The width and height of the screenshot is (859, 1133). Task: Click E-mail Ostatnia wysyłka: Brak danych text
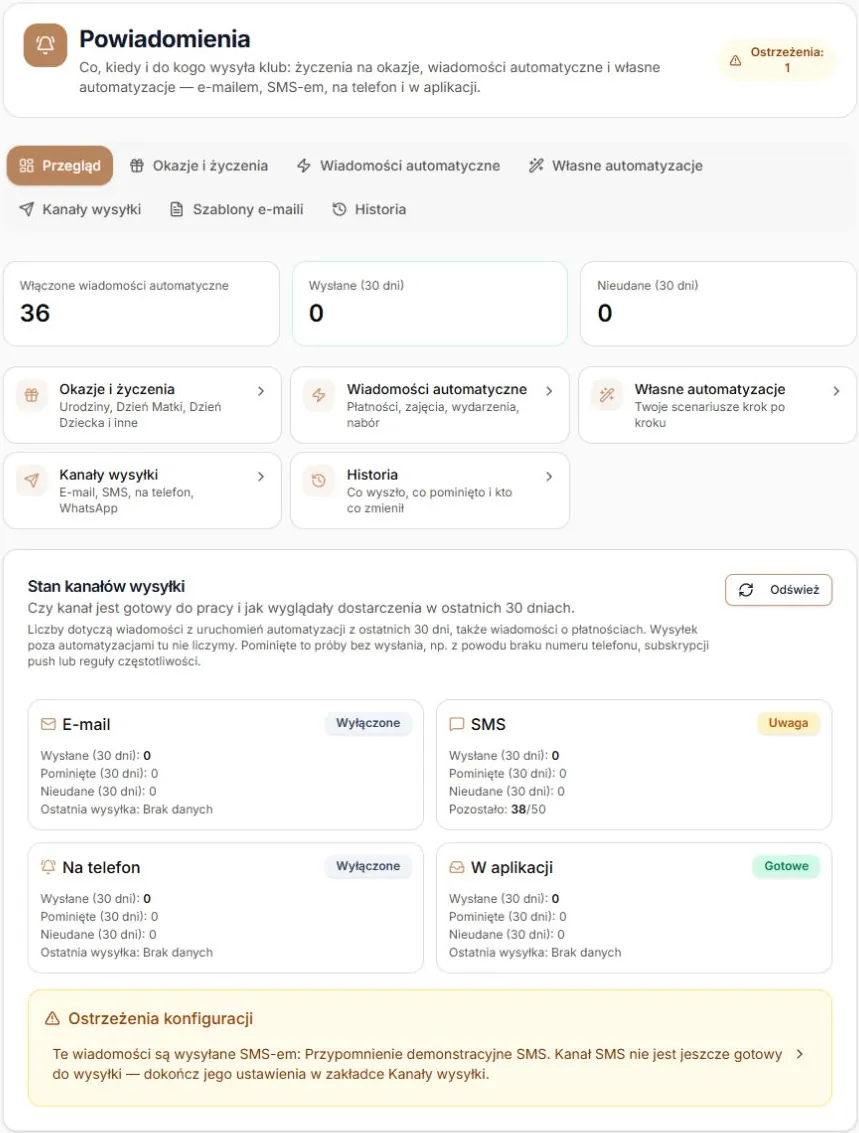click(126, 809)
